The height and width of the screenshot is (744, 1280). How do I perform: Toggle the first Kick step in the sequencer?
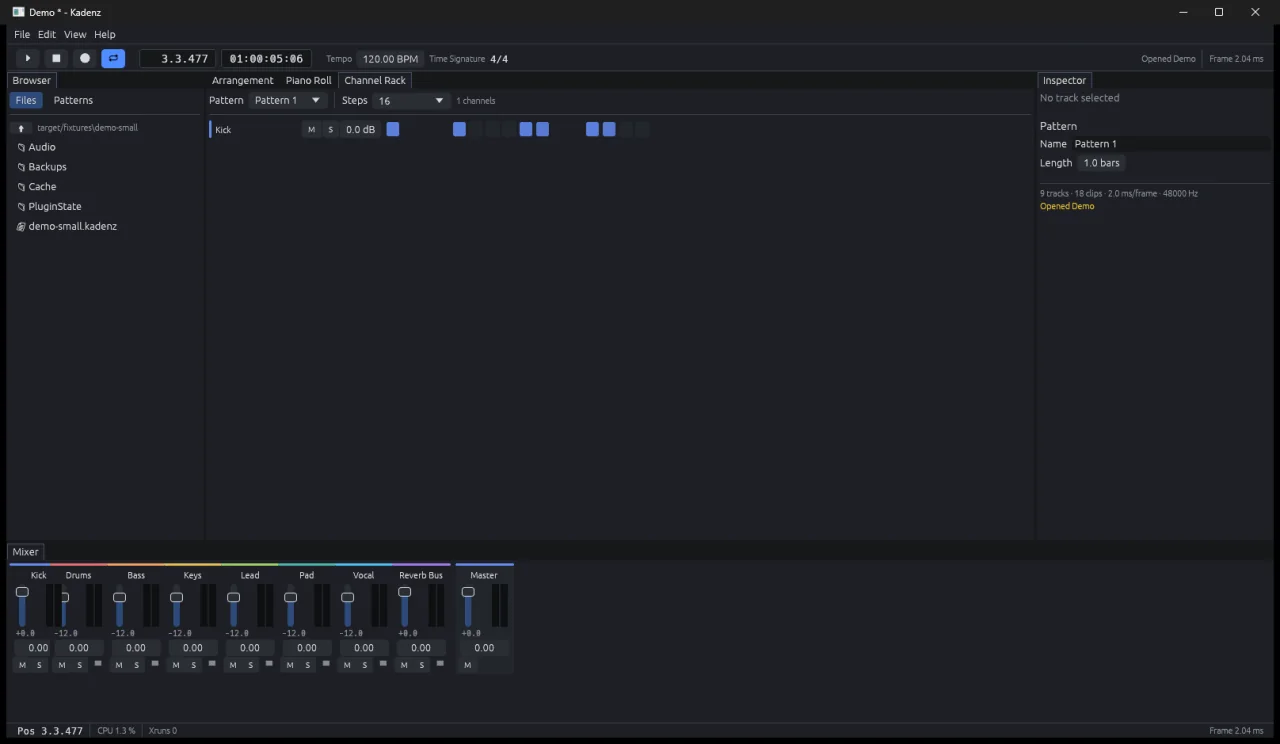pyautogui.click(x=393, y=129)
